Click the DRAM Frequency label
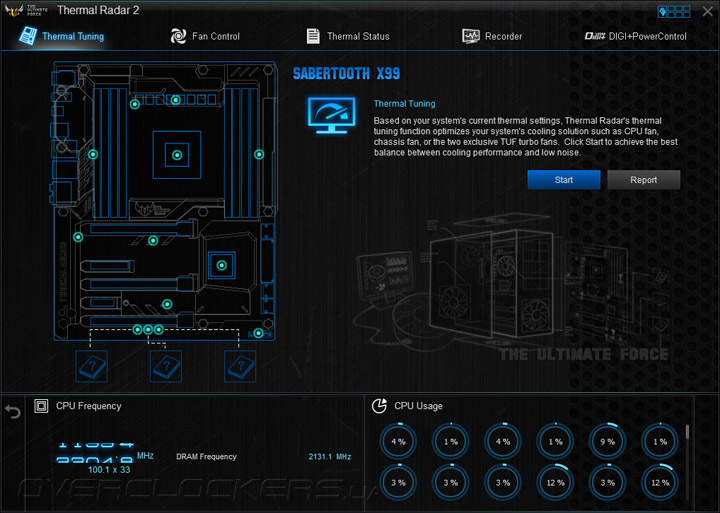This screenshot has width=720, height=513. (x=206, y=457)
